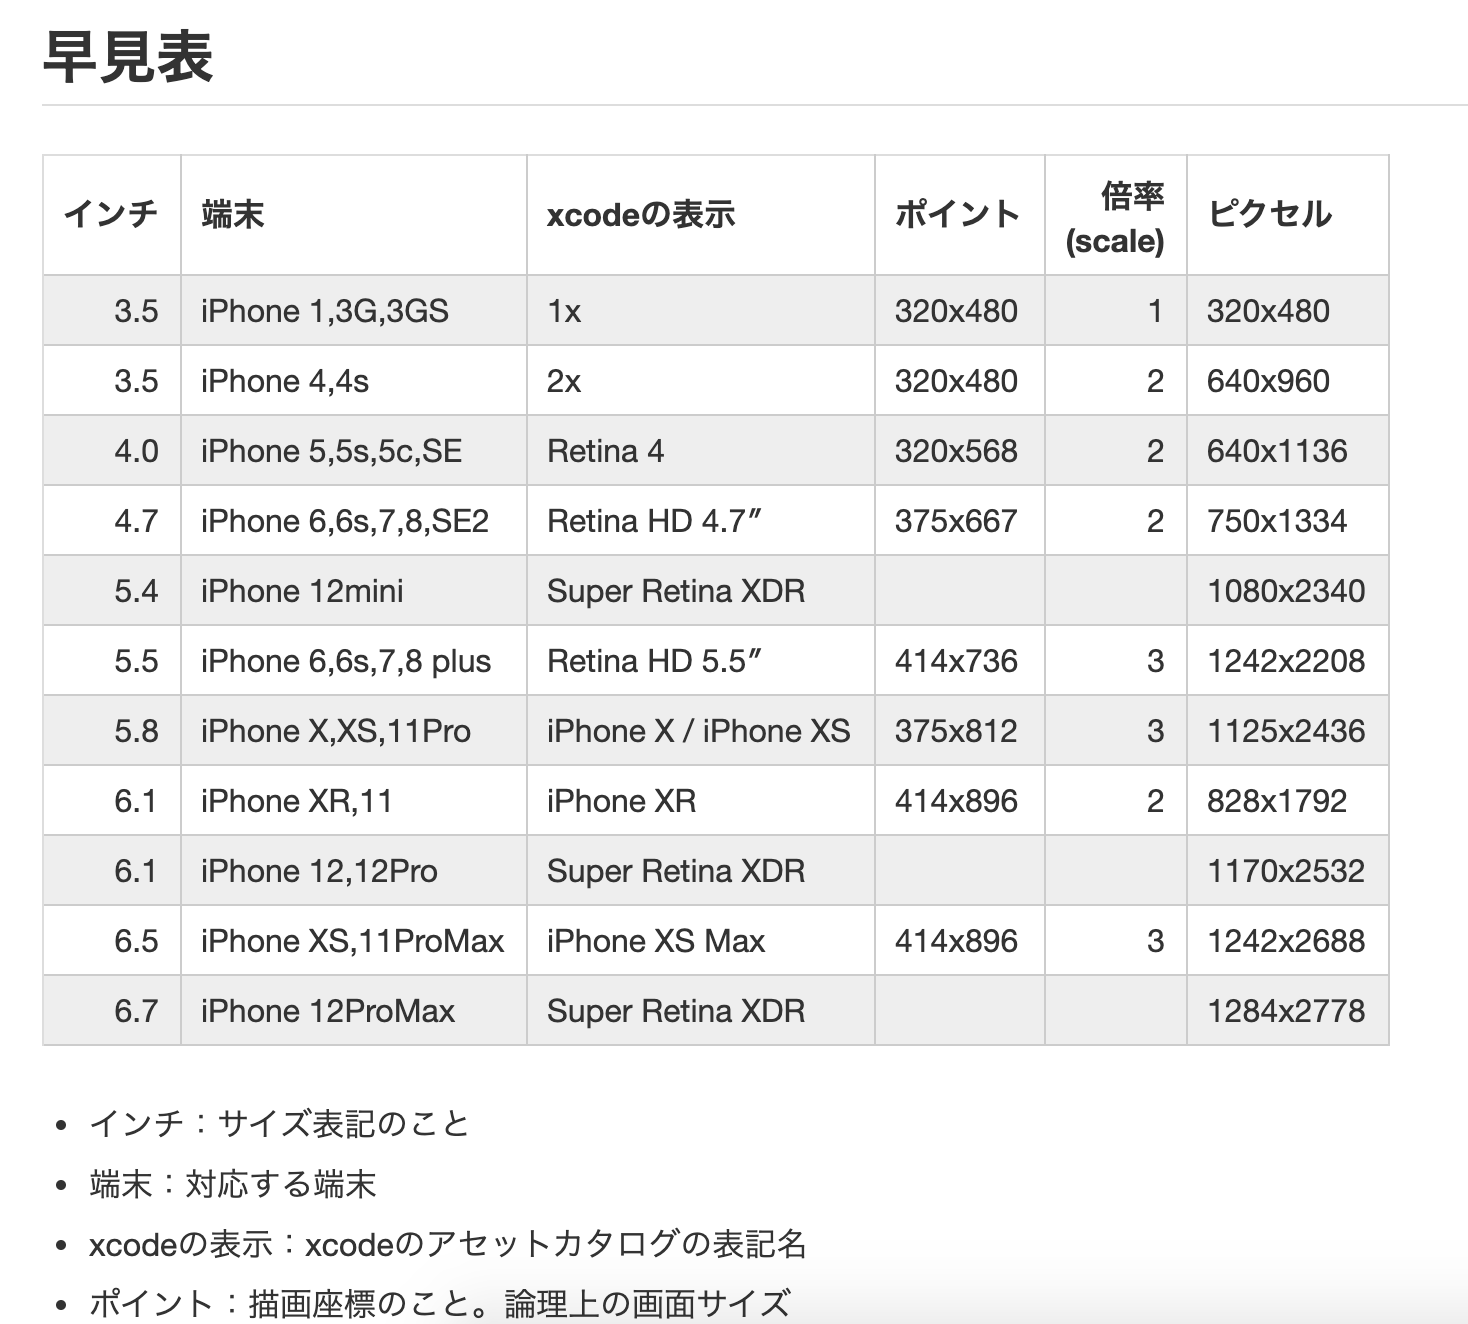The height and width of the screenshot is (1324, 1468).
Task: Click the iPhone X,XS,11Pro cell
Action: pos(354,731)
